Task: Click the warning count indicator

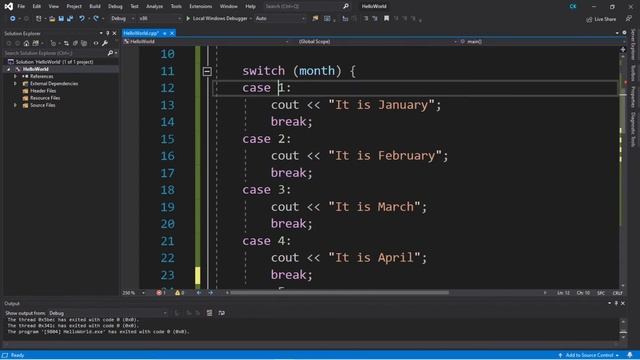Action: coord(180,293)
